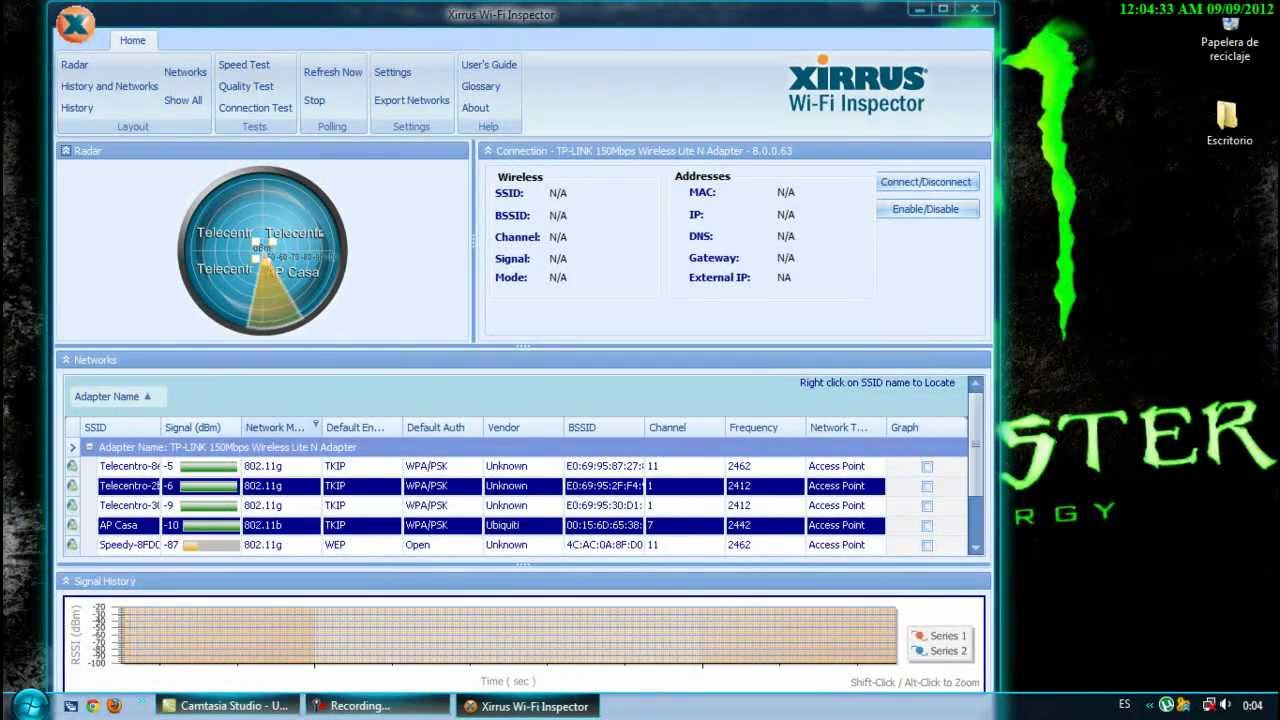The height and width of the screenshot is (720, 1280).
Task: Click Export Networks
Action: pos(412,100)
